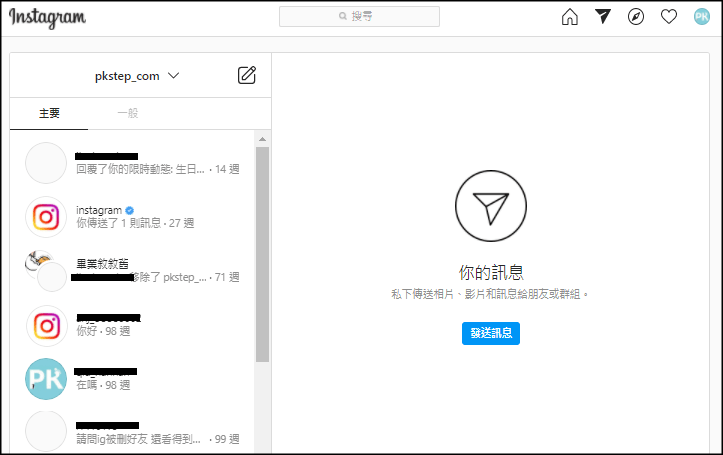Click the PK teal avatar in chat list
The width and height of the screenshot is (723, 455).
pyautogui.click(x=46, y=379)
